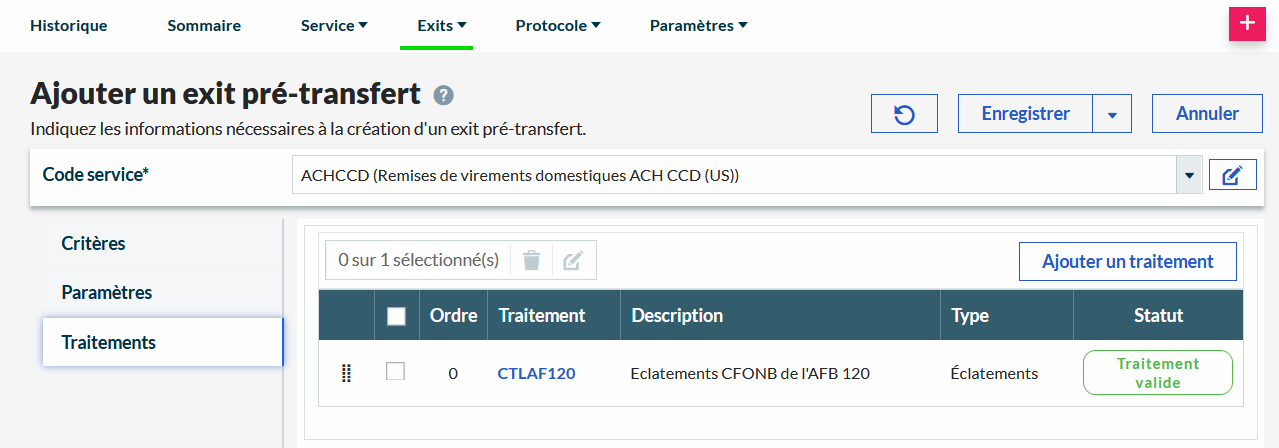Click the edit icon beside Code service
1279x448 pixels.
point(1232,176)
